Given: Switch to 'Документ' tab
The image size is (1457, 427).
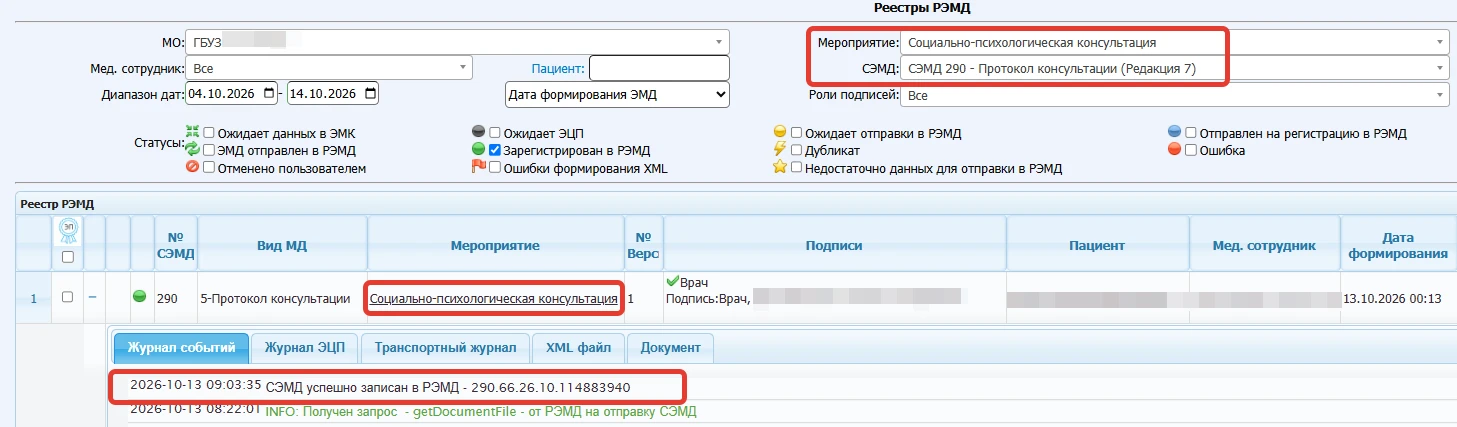Looking at the screenshot, I should (x=670, y=347).
